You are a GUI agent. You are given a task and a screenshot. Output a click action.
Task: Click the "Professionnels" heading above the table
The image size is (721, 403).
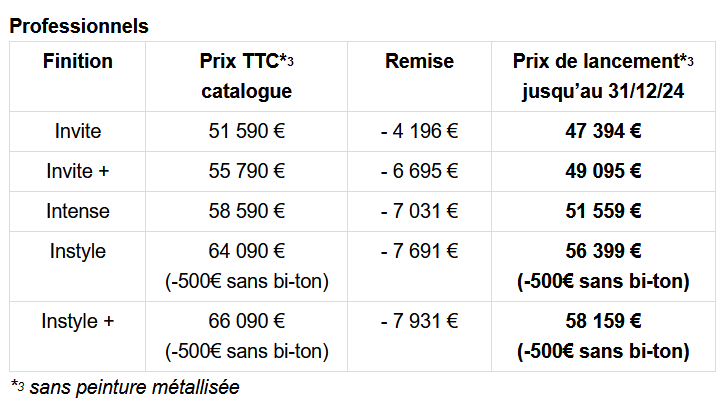[x=79, y=26]
